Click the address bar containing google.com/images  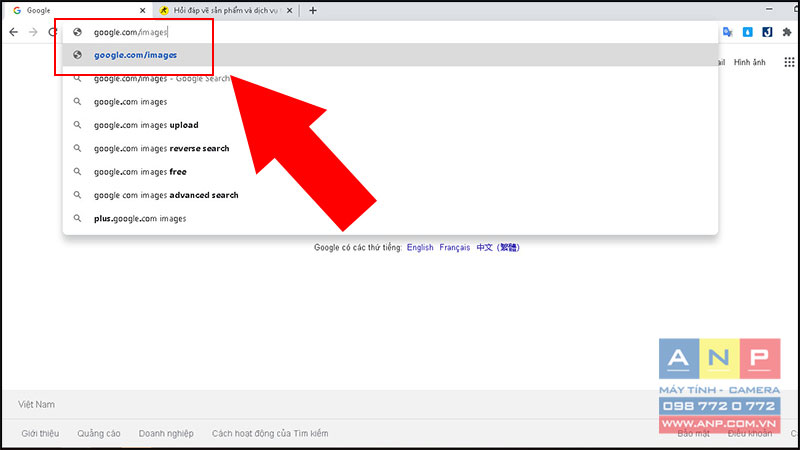coord(390,32)
